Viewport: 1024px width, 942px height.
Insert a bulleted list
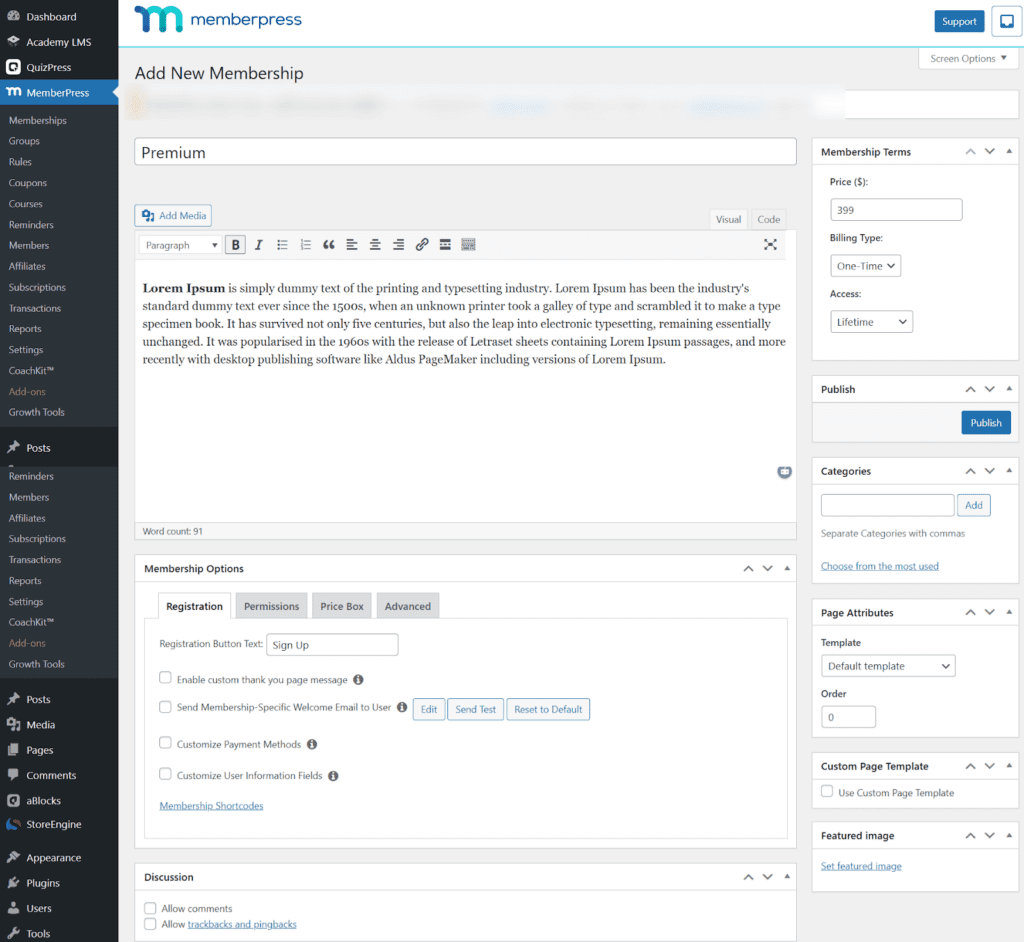[282, 244]
